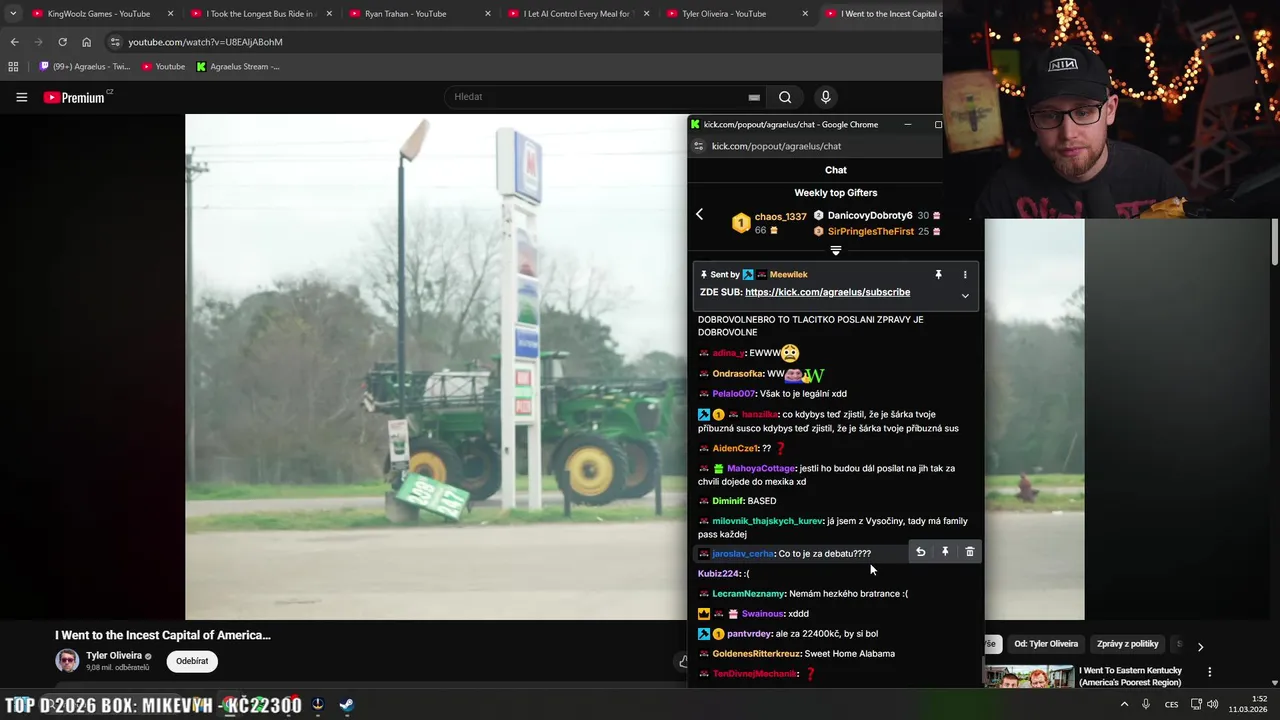1280x720 pixels.
Task: Click the Odebírat subscribe button
Action: coord(192,661)
